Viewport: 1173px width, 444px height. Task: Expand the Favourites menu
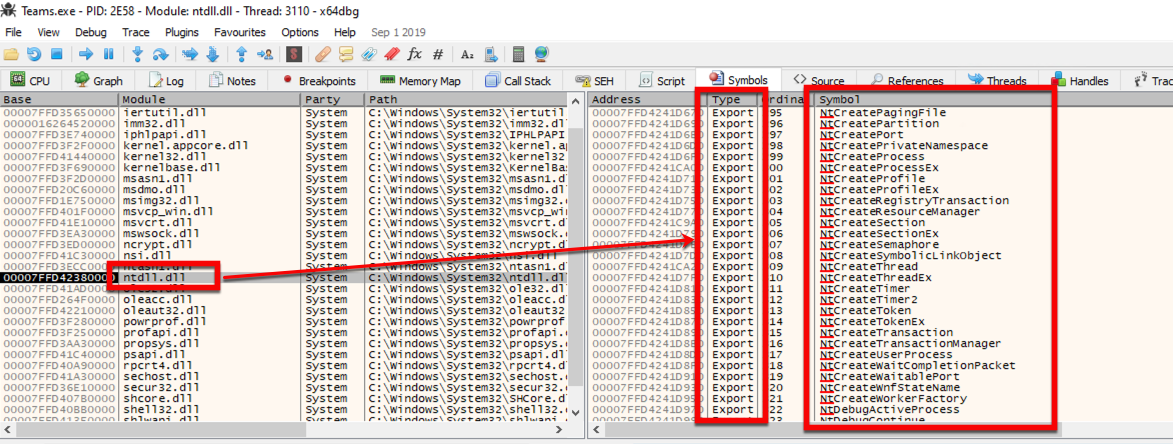(x=240, y=32)
